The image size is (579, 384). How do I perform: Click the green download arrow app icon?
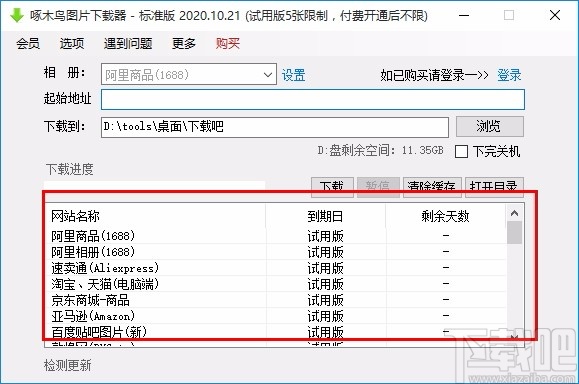pos(16,16)
